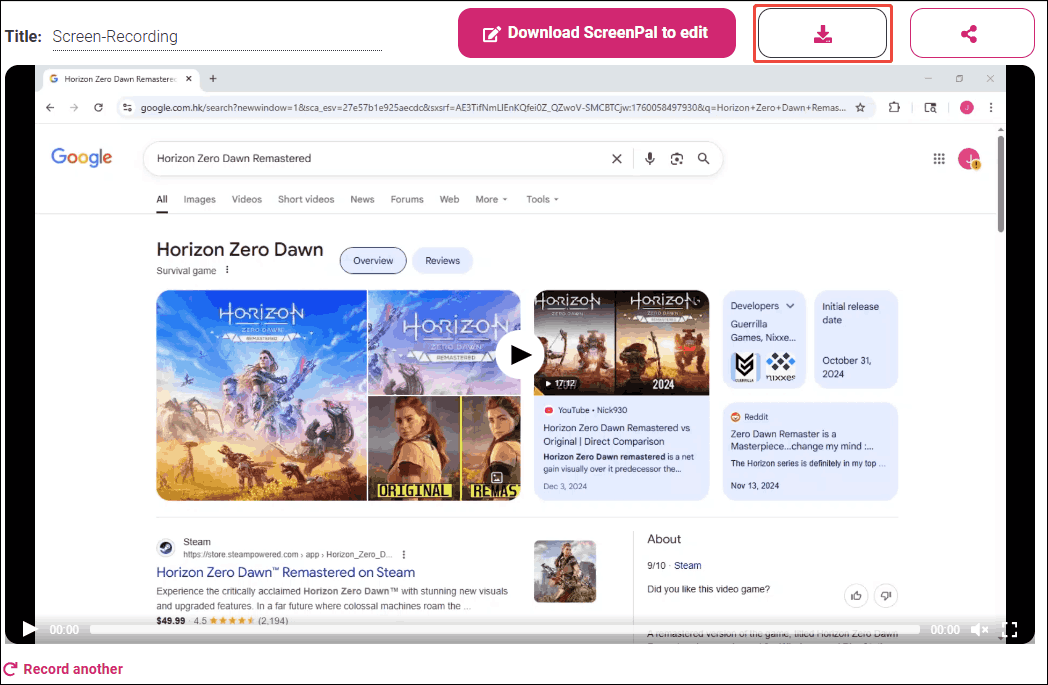Select the Horizon Zero Dawn Remastered tab
The height and width of the screenshot is (685, 1048).
(x=120, y=78)
